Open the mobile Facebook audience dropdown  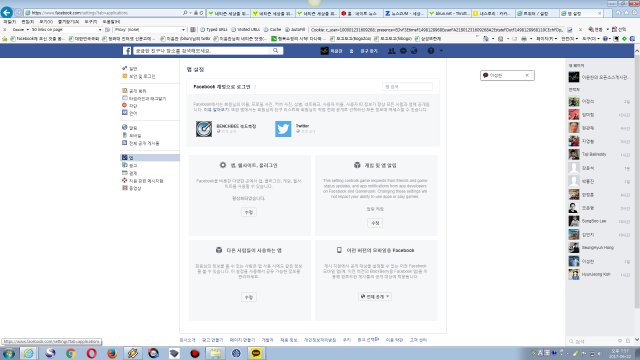click(x=375, y=297)
